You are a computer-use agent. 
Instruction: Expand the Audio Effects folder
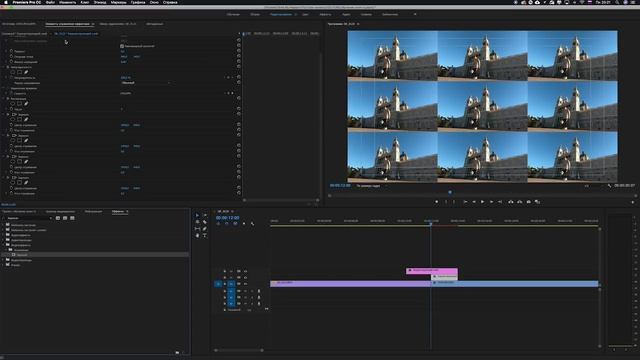[x=3, y=235]
